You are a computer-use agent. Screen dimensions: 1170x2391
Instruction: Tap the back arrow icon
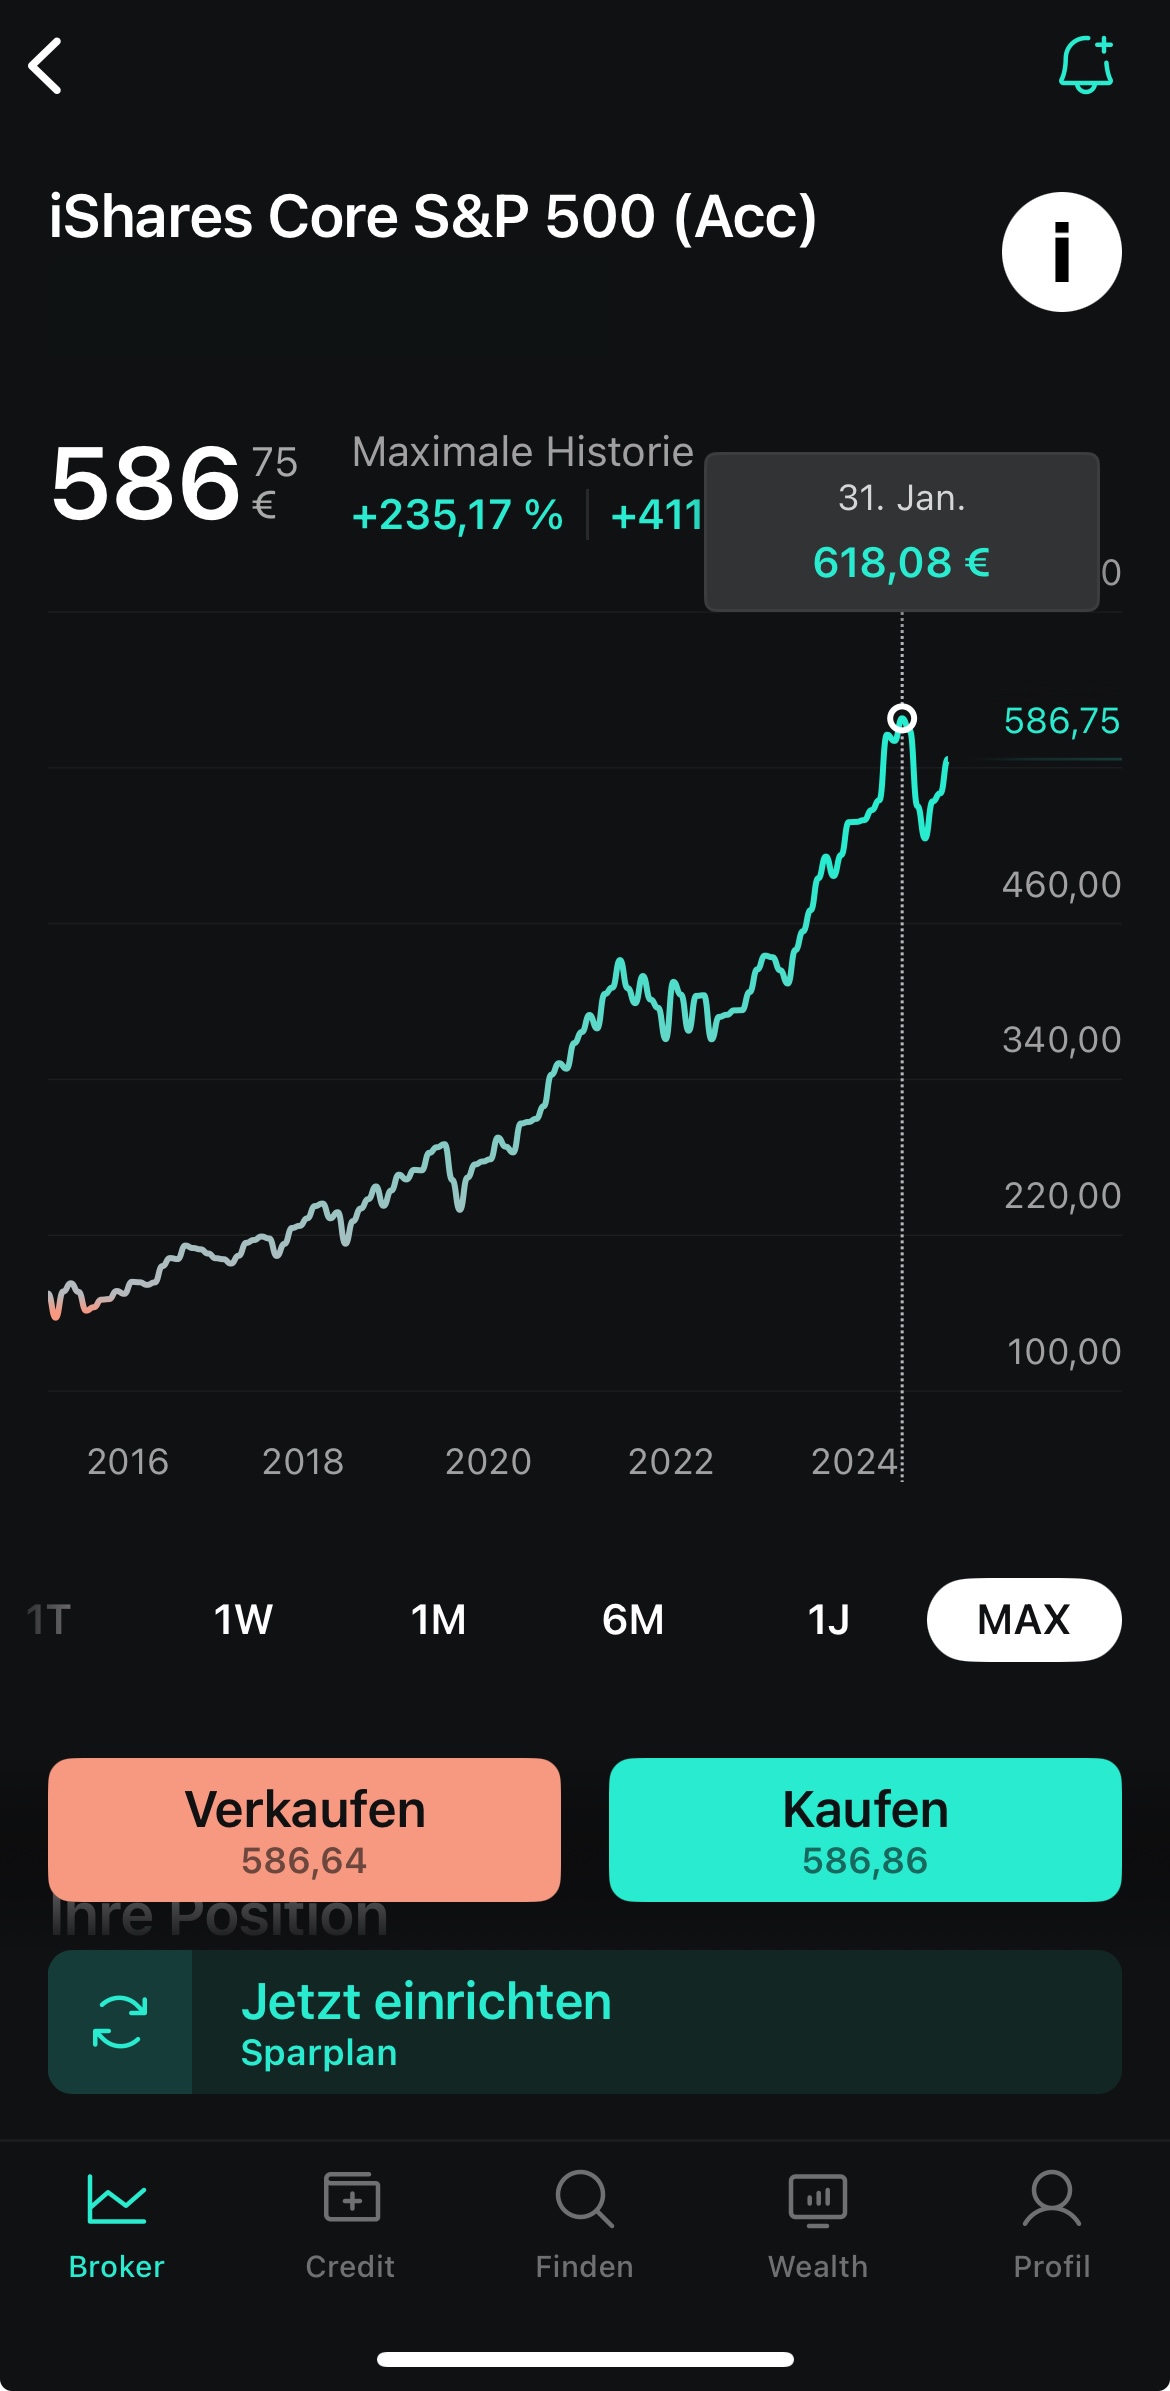46,66
